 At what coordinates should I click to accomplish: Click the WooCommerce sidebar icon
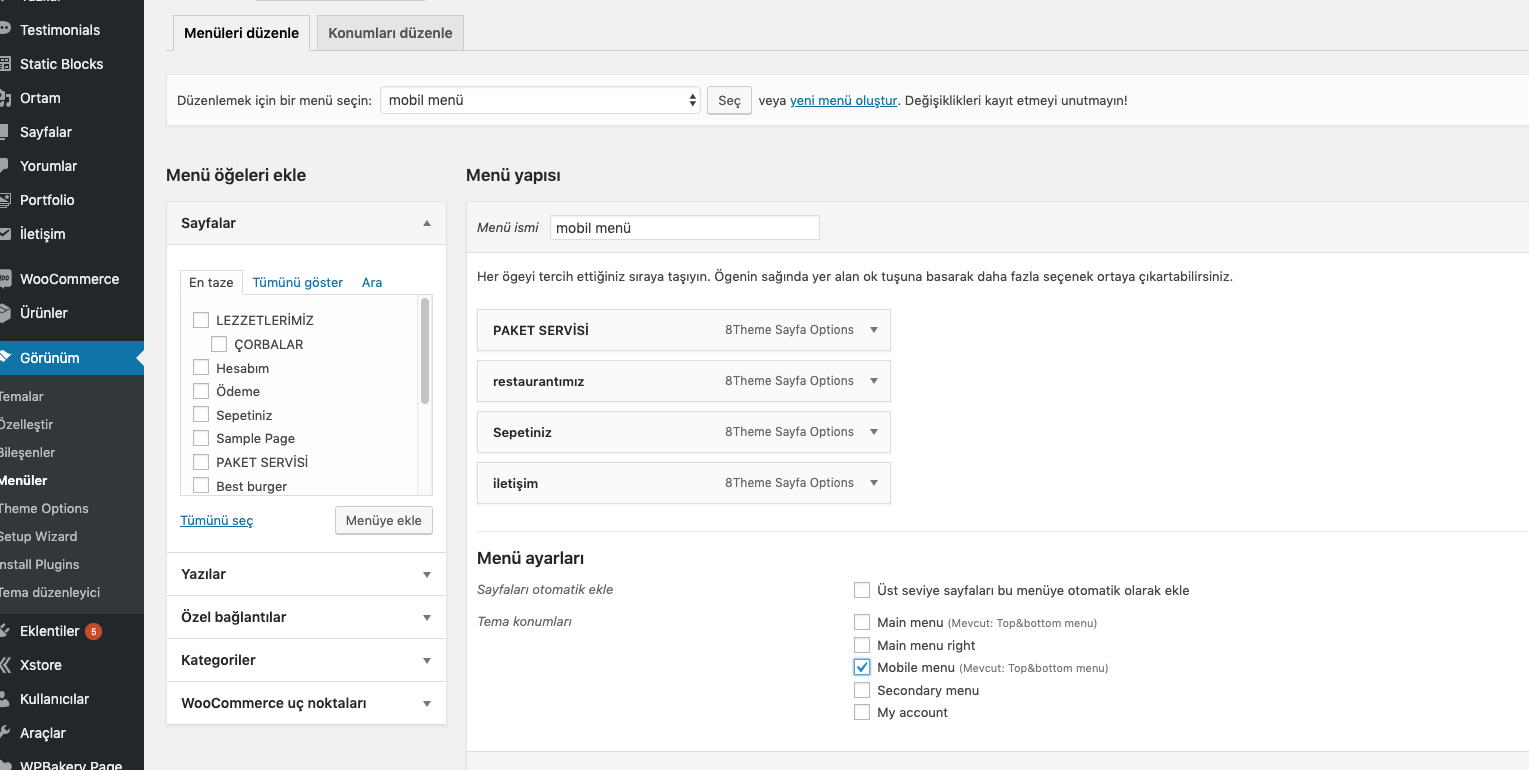click(5, 279)
